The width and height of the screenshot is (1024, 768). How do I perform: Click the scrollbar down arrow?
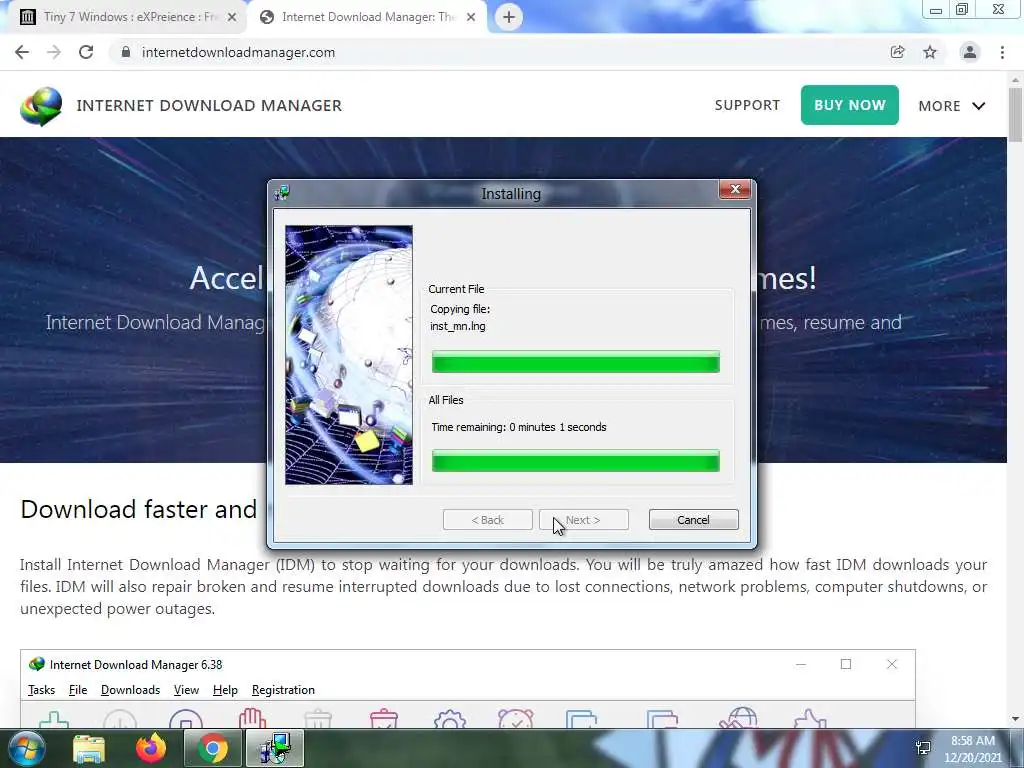pos(1016,719)
